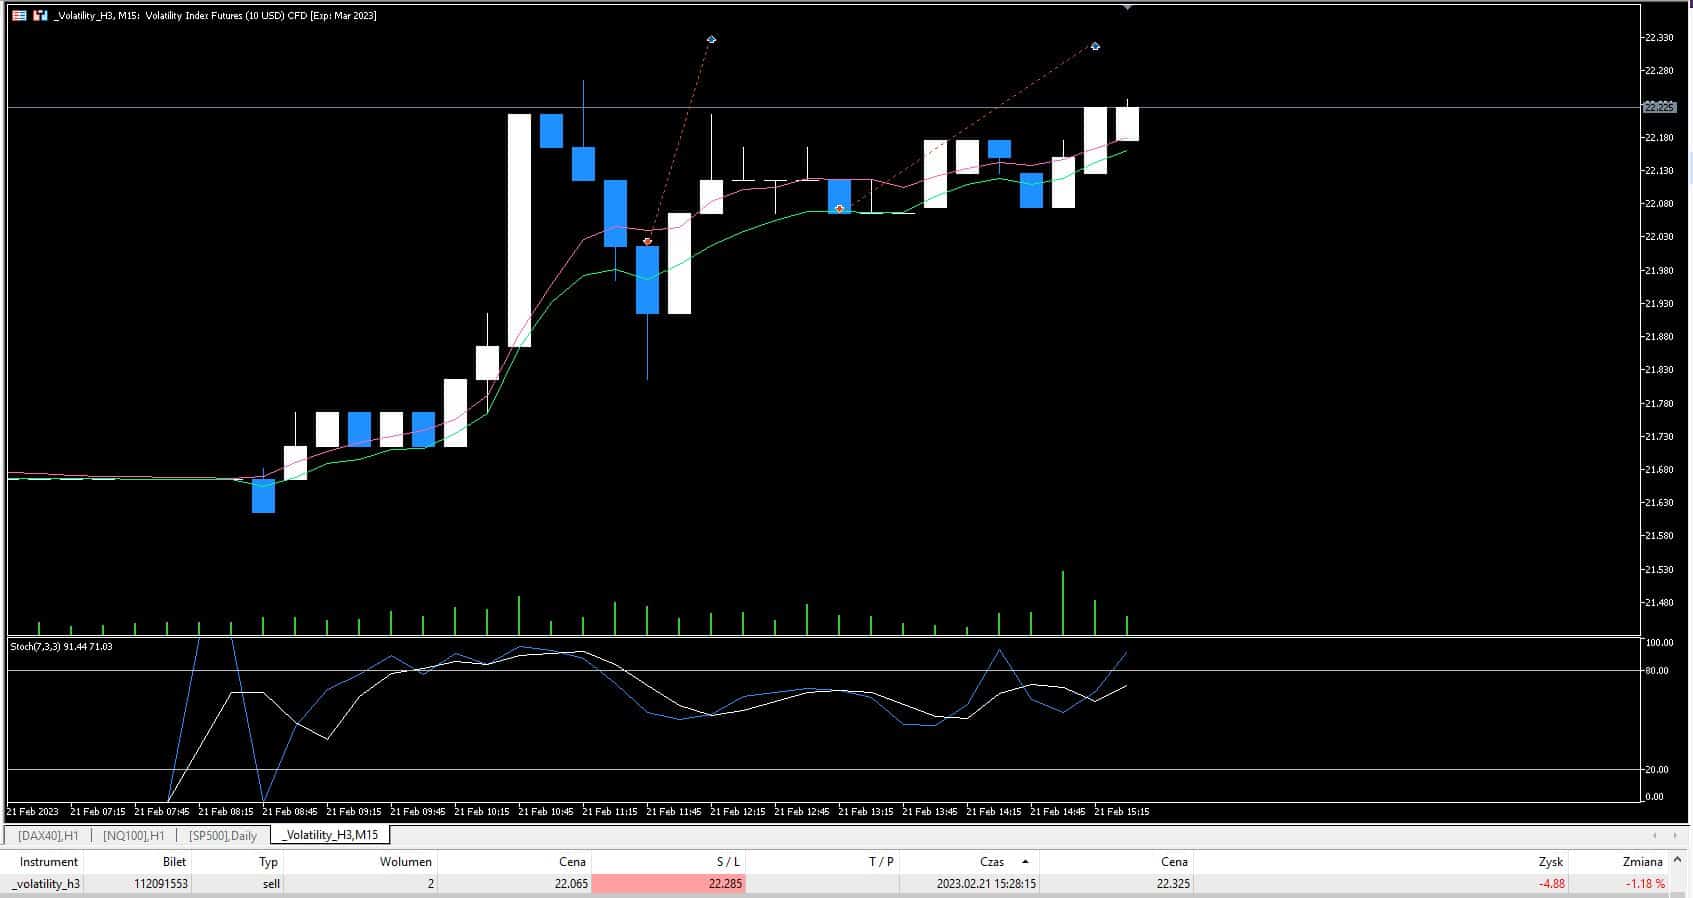Click the red sell entry marker on chart
The image size is (1693, 898).
point(648,241)
